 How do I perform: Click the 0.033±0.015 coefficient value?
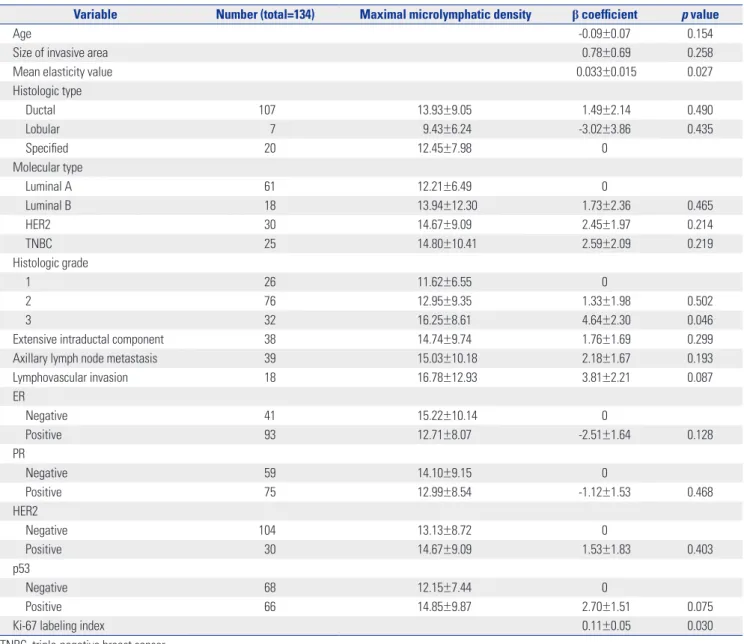coord(606,72)
